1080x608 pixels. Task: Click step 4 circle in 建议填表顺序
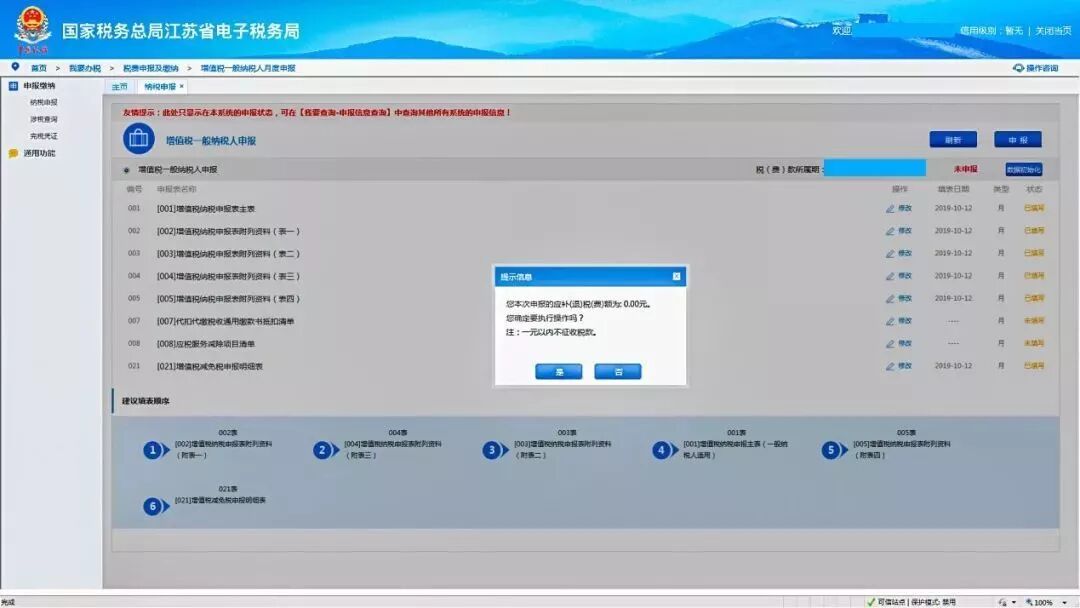[x=661, y=450]
